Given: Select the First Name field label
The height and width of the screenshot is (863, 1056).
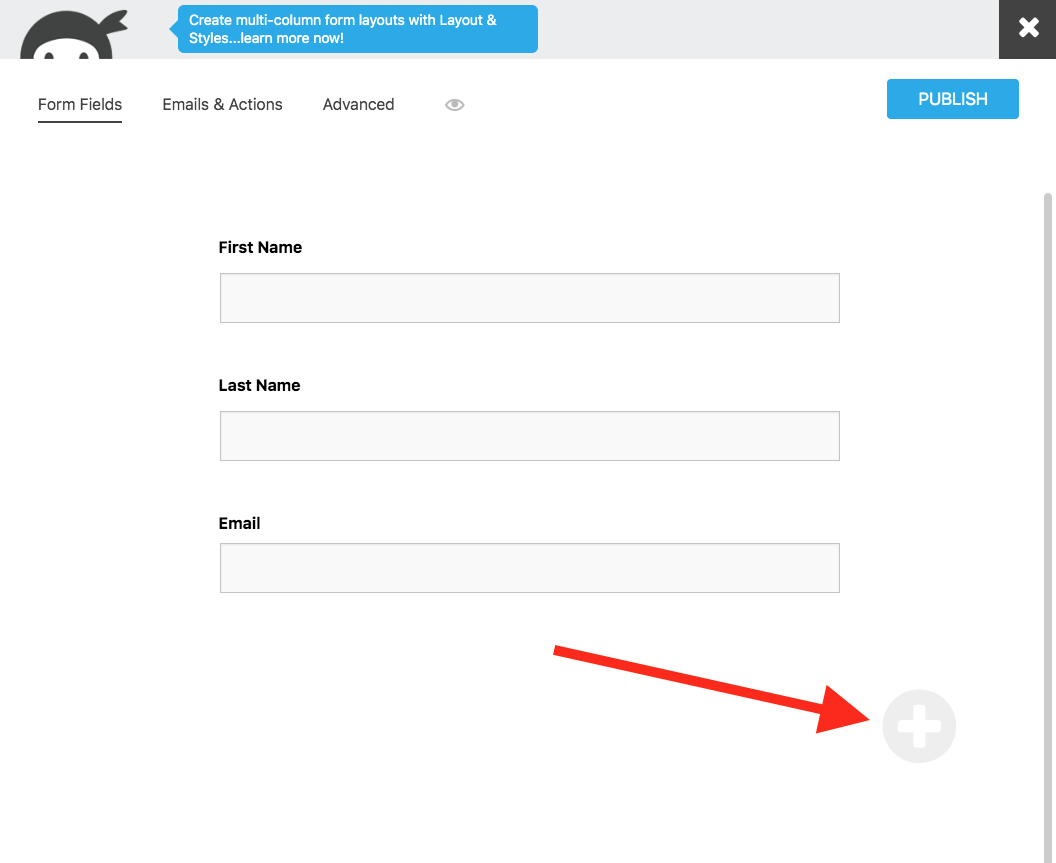Looking at the screenshot, I should 260,247.
